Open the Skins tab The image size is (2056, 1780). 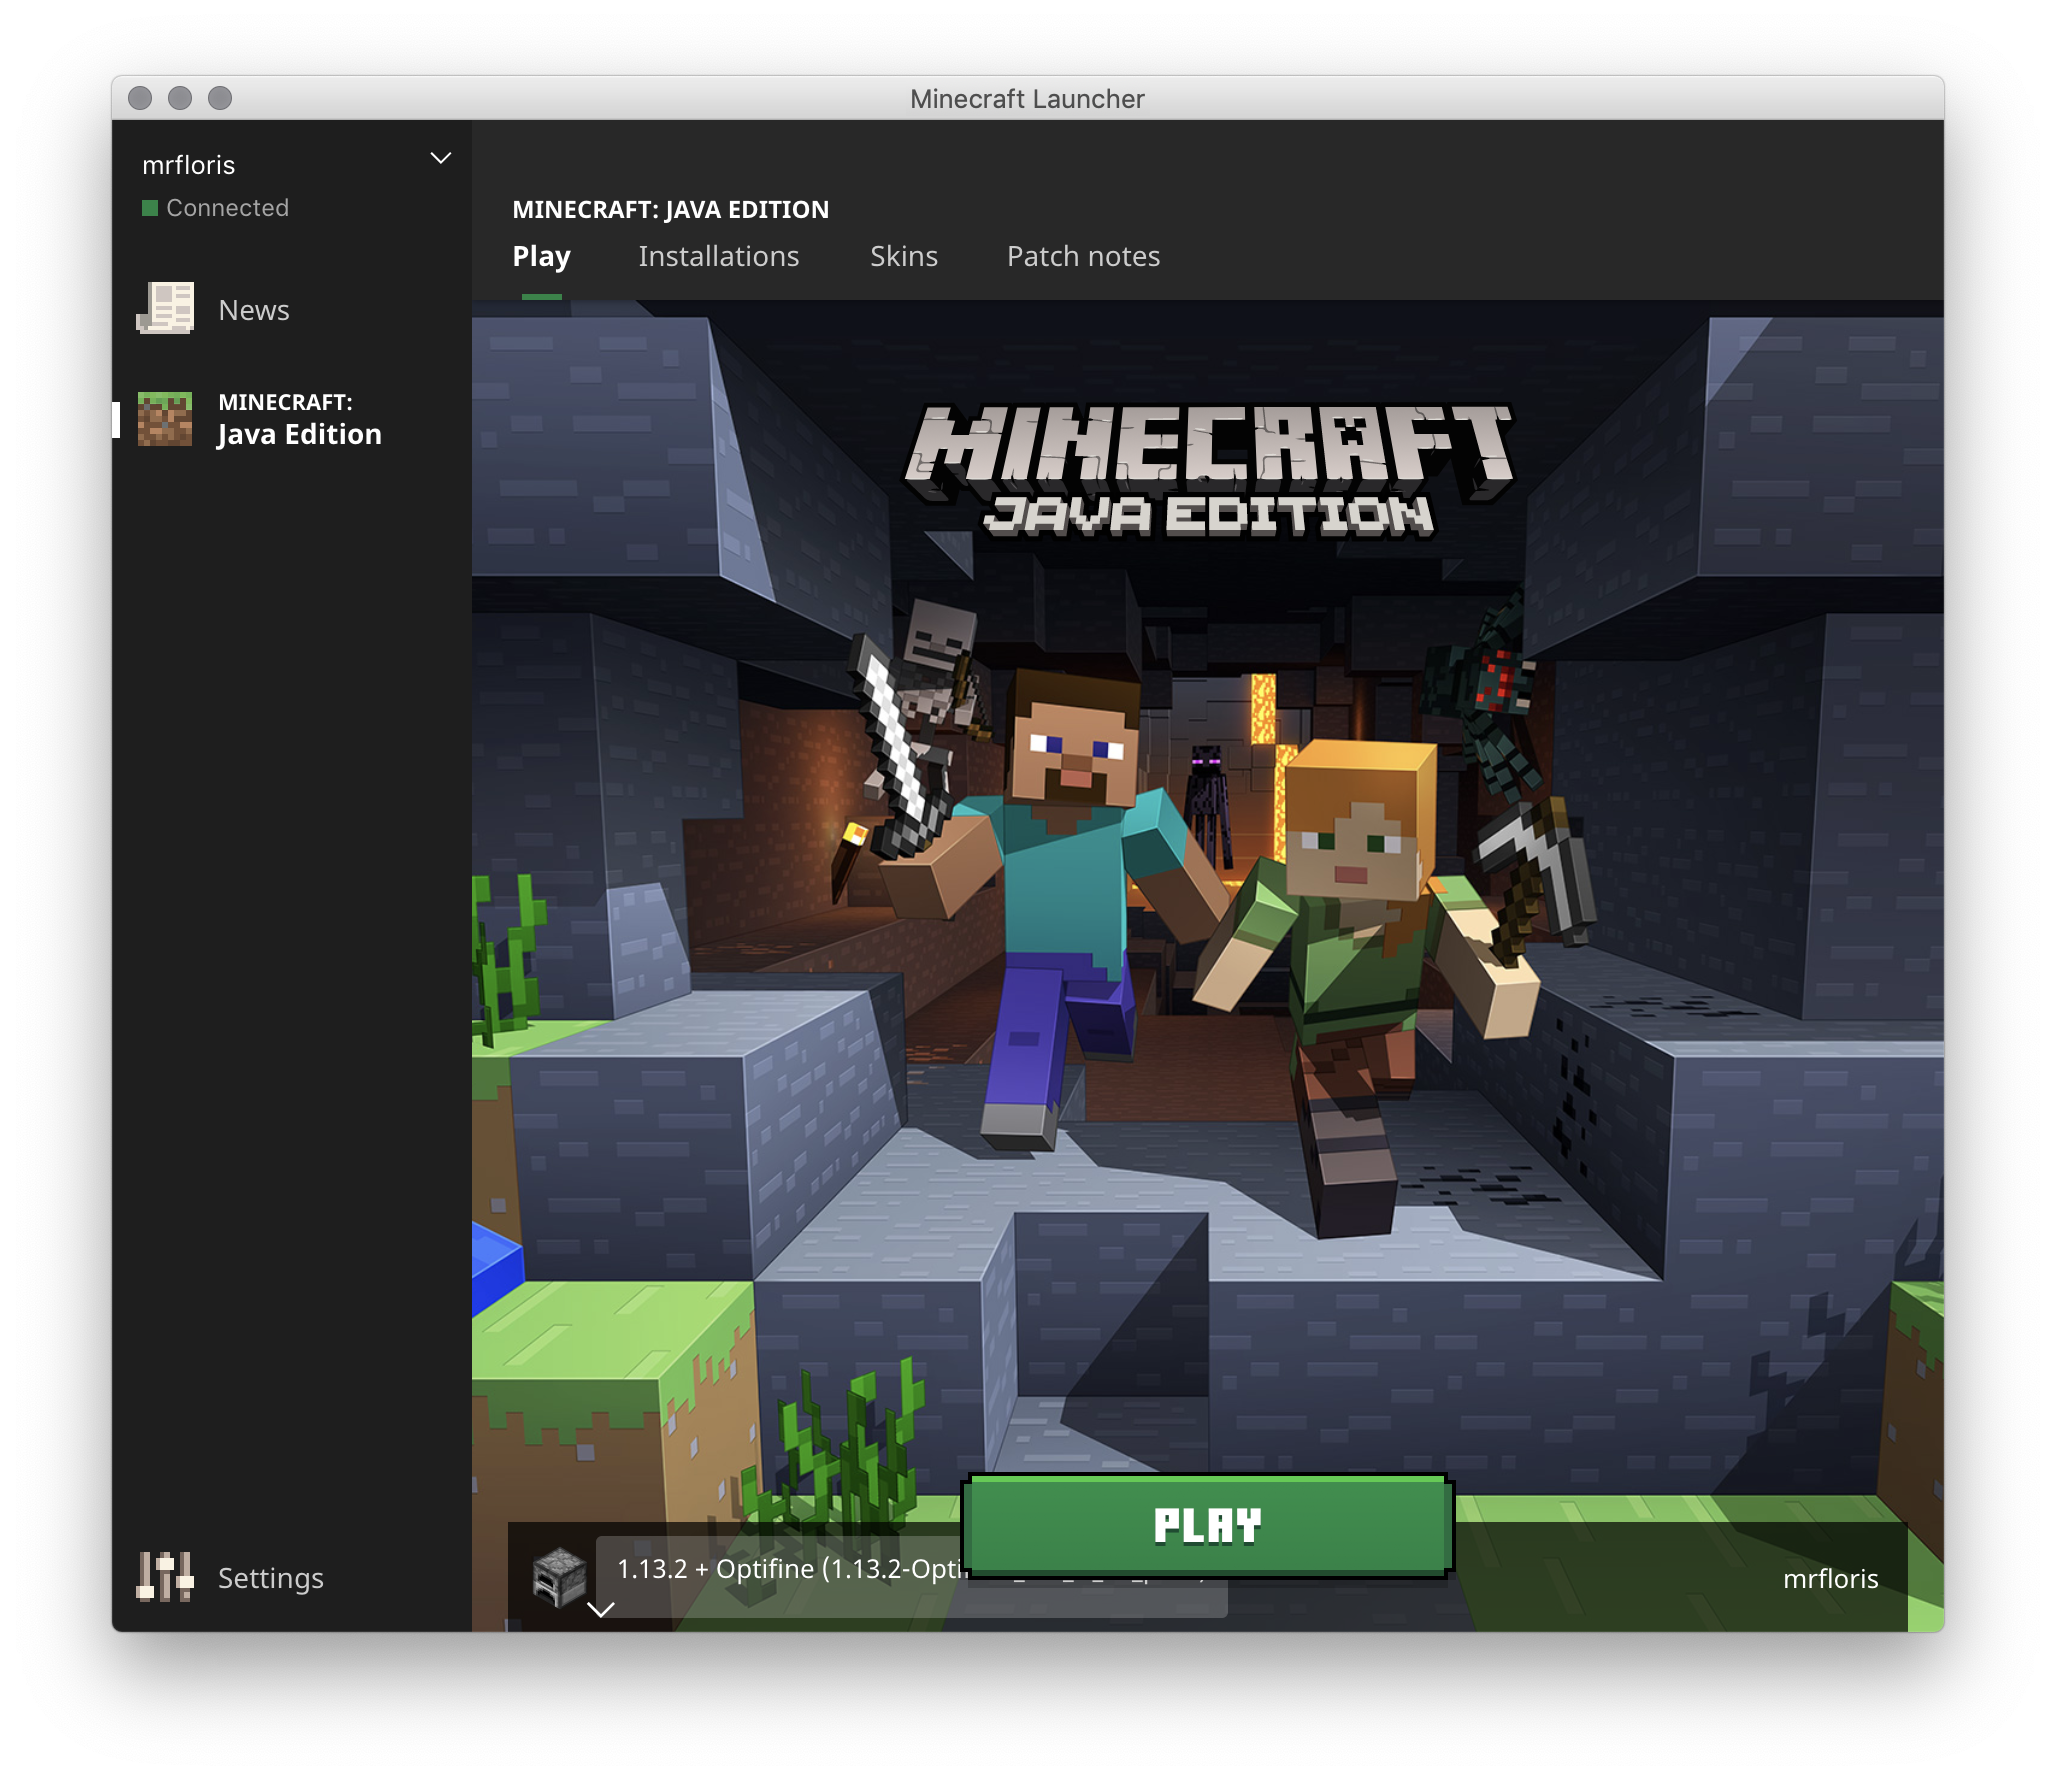point(903,257)
